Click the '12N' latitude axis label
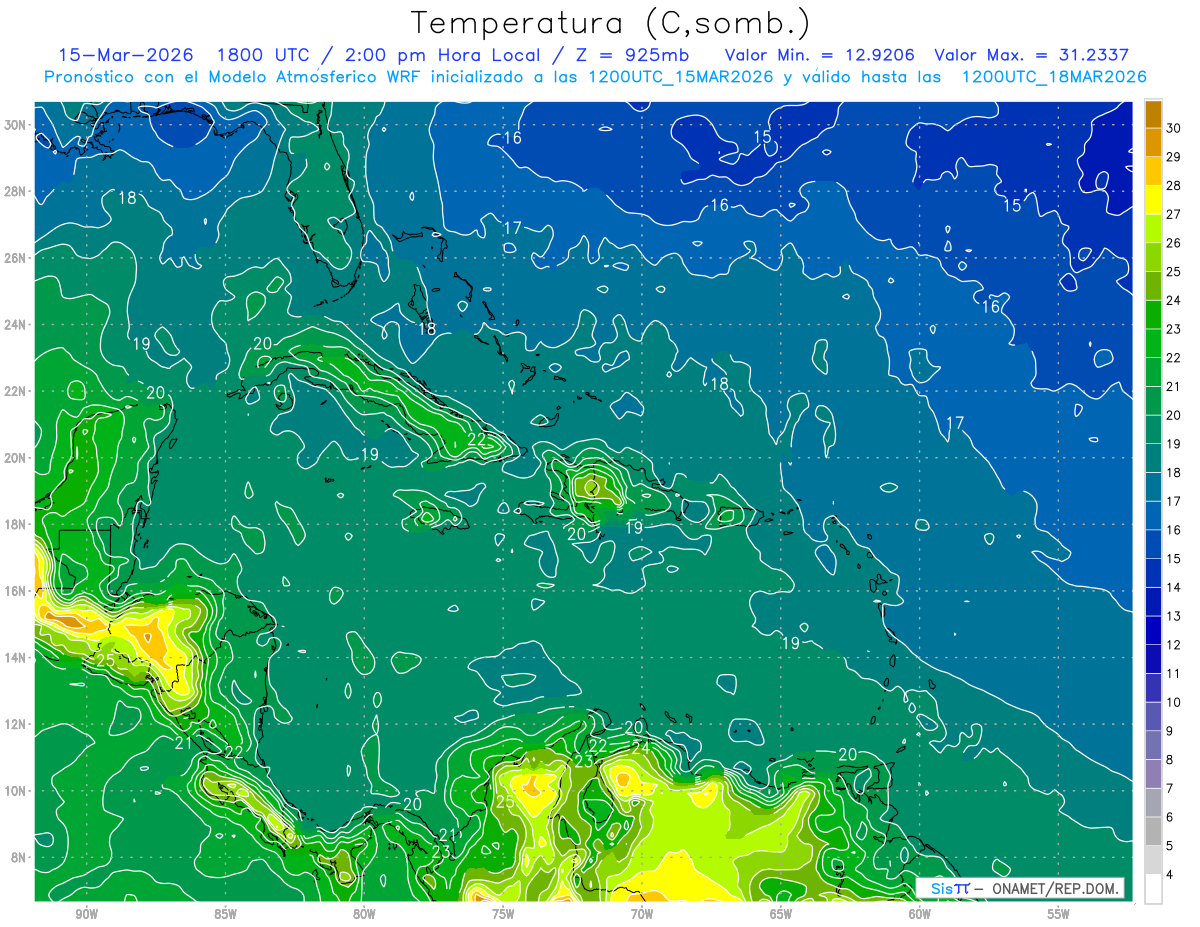Image resolution: width=1200 pixels, height=927 pixels. (15, 724)
